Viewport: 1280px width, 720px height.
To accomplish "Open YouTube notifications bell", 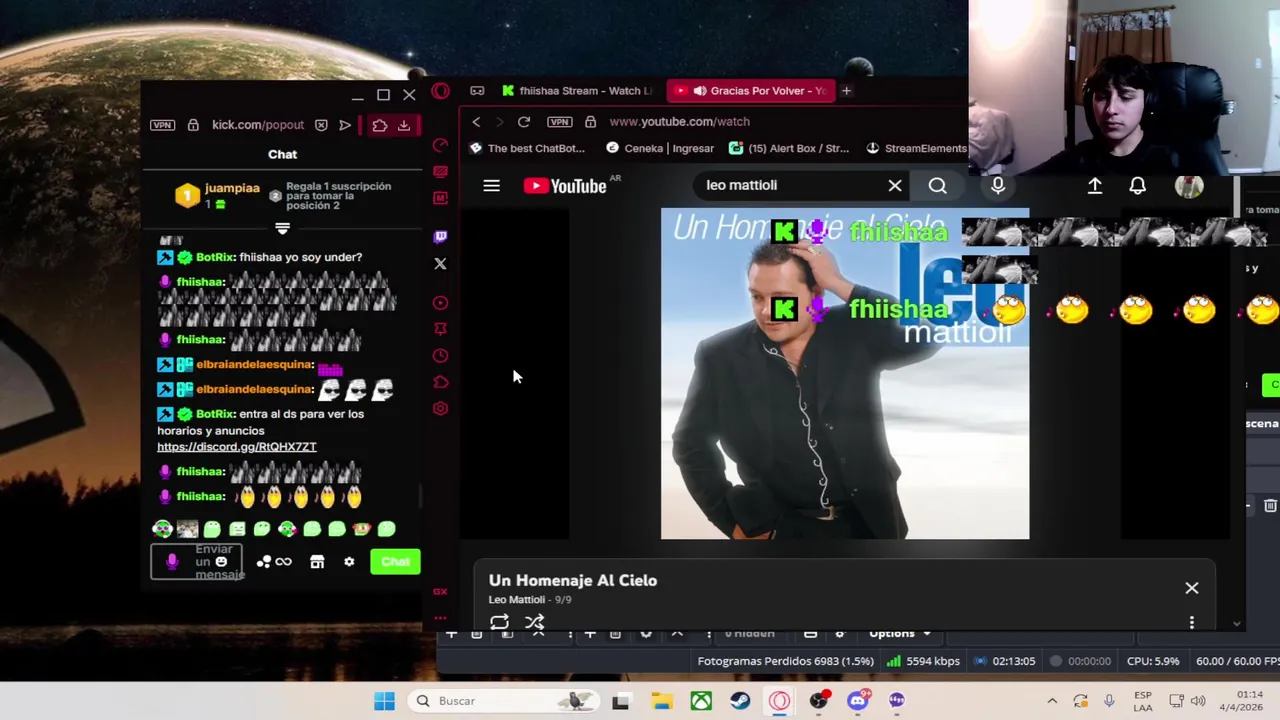I will click(x=1138, y=186).
